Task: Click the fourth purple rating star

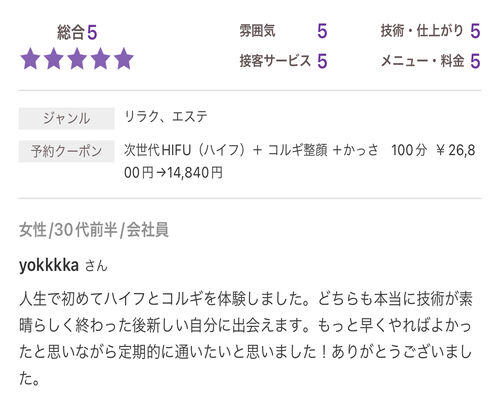Action: tap(100, 59)
